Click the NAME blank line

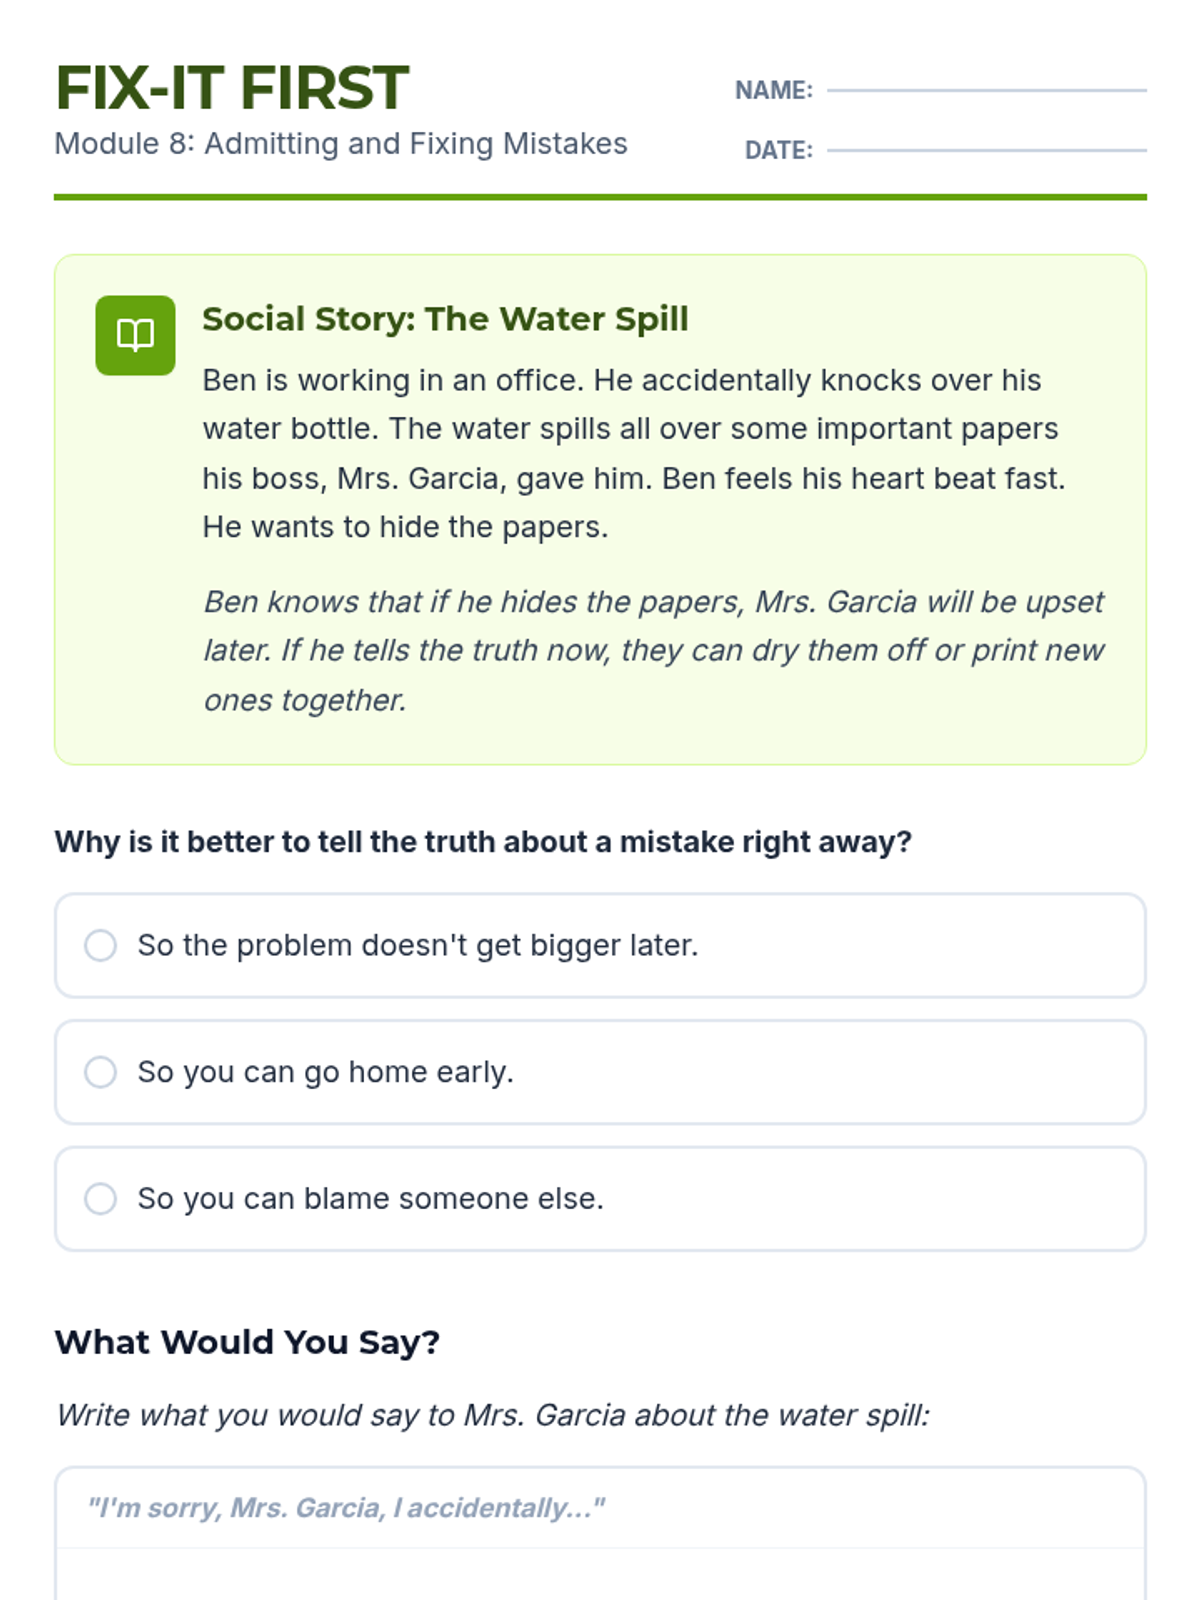point(986,89)
